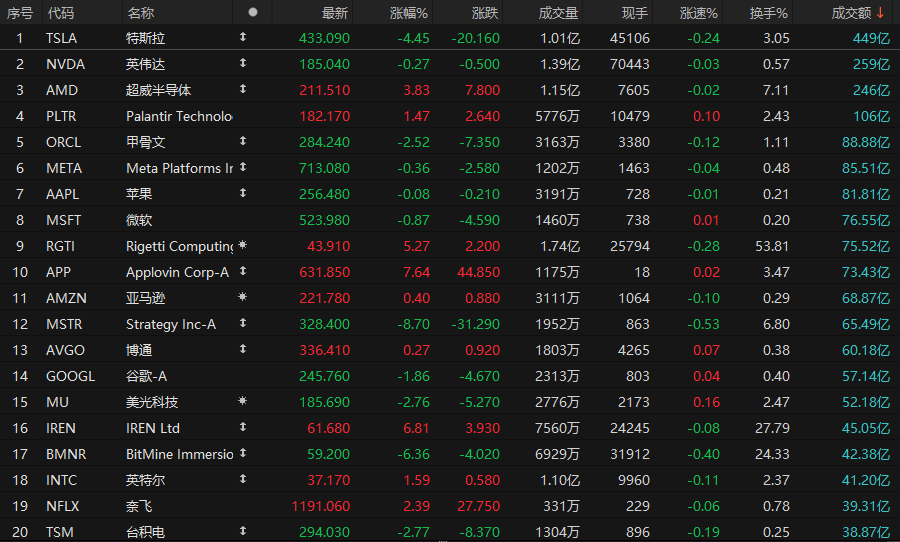Click the TSLA turnover amount 449亿
The height and width of the screenshot is (542, 900).
pos(871,38)
